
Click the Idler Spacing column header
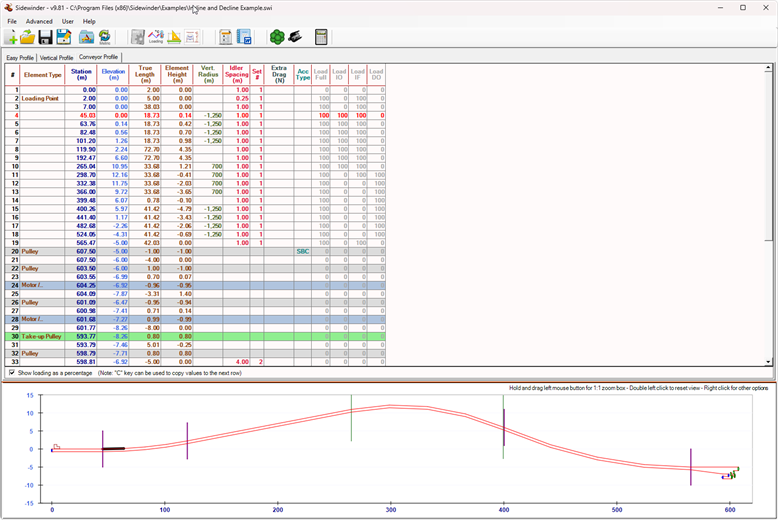[237, 74]
